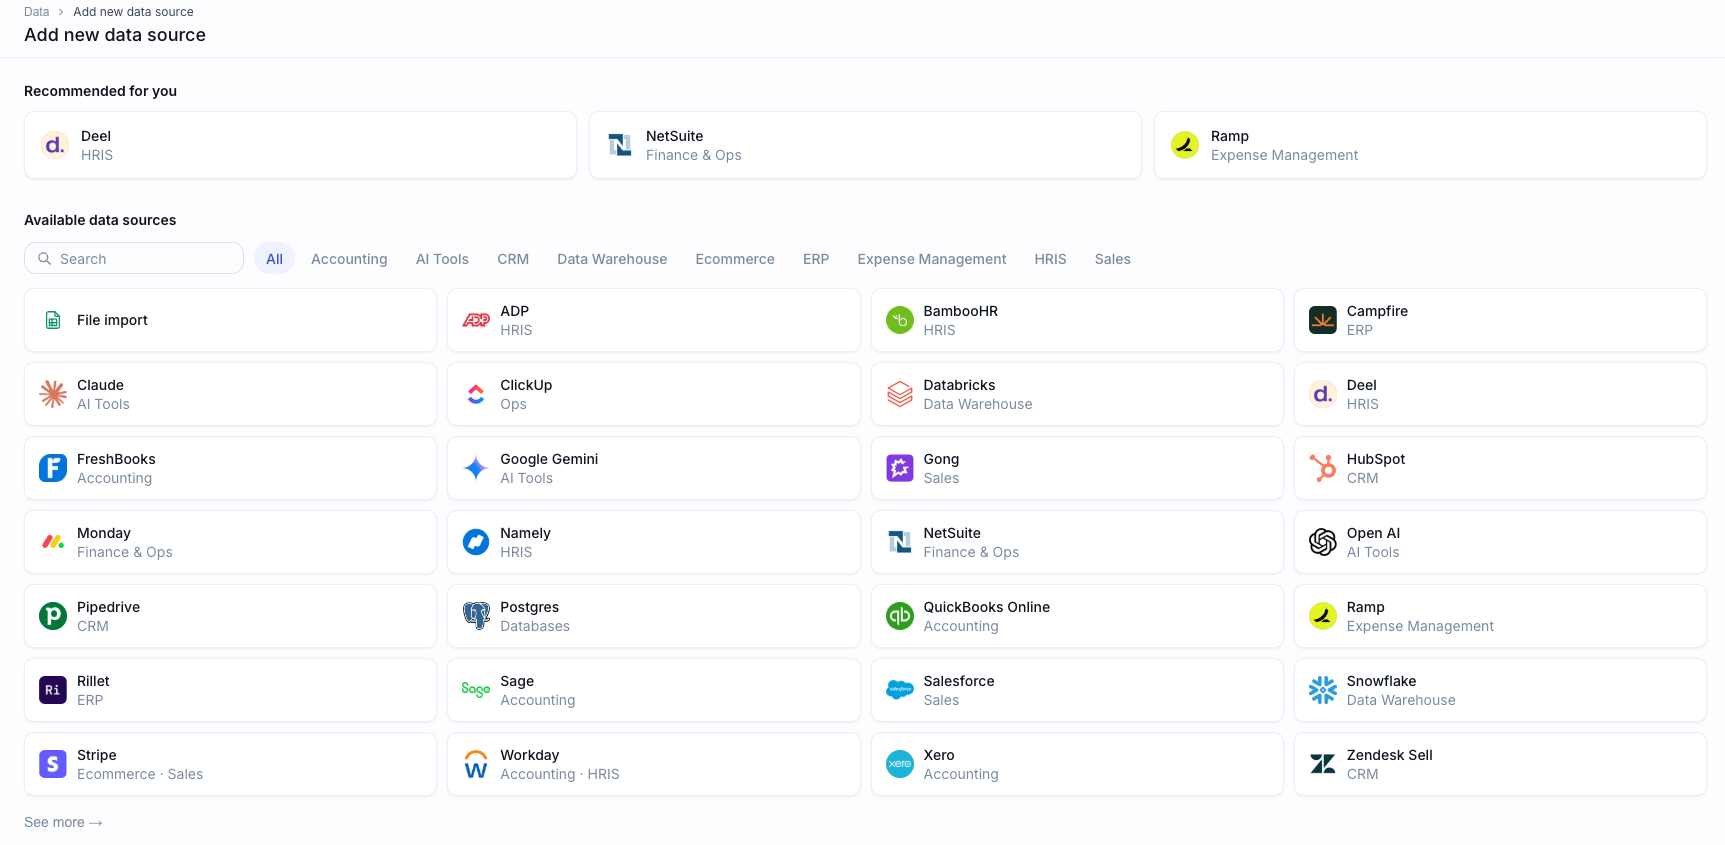Screen dimensions: 1725x845
Task: Click the Google Gemini sparkle icon
Action: 476,468
